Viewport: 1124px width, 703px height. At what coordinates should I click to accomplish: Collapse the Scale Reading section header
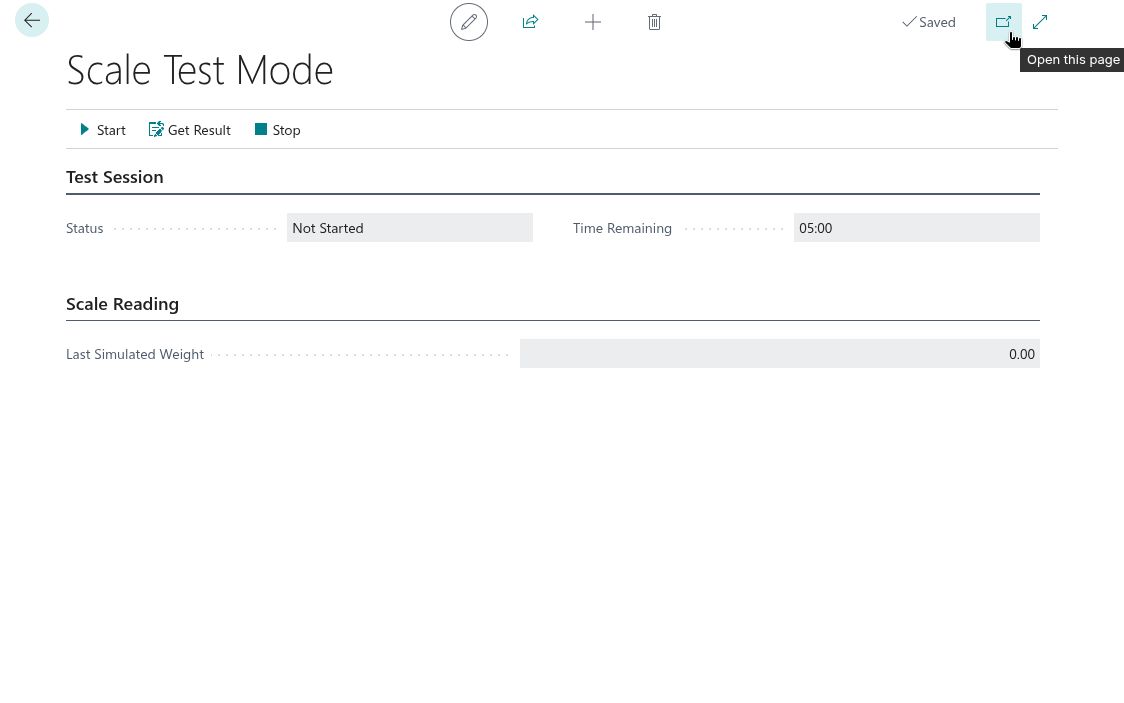(x=122, y=304)
